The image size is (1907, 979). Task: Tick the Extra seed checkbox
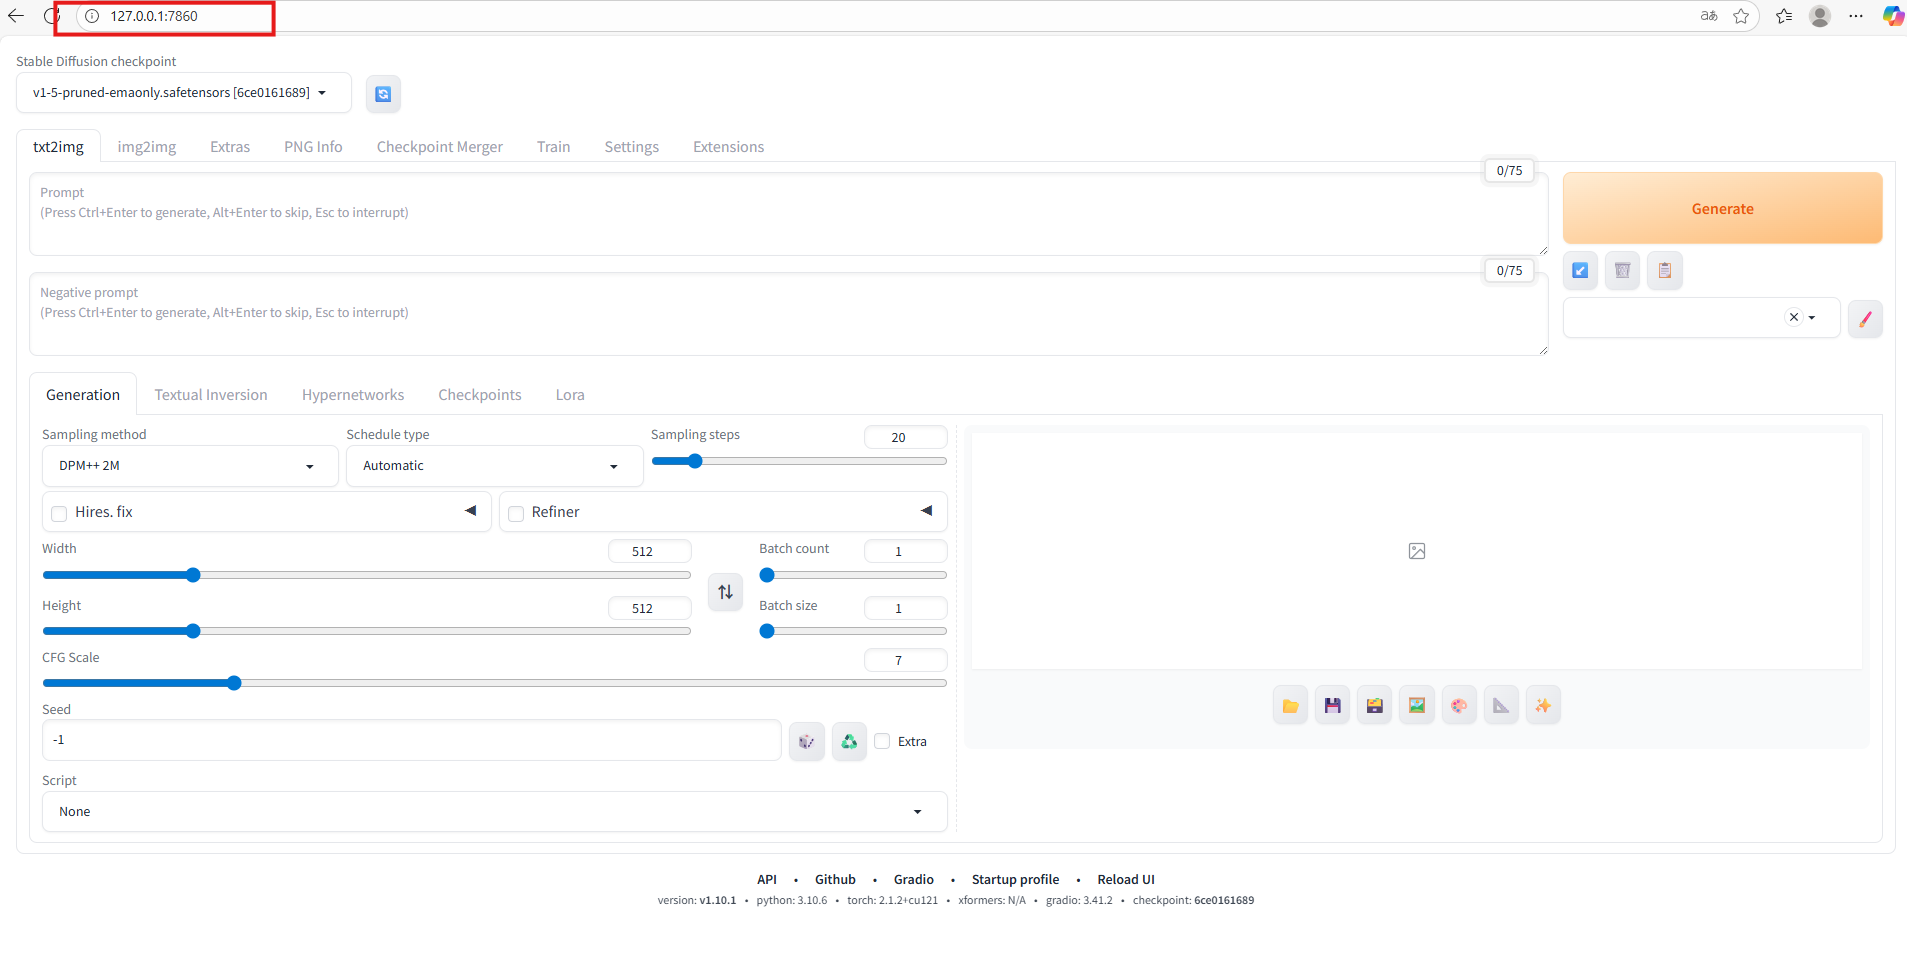(x=882, y=741)
